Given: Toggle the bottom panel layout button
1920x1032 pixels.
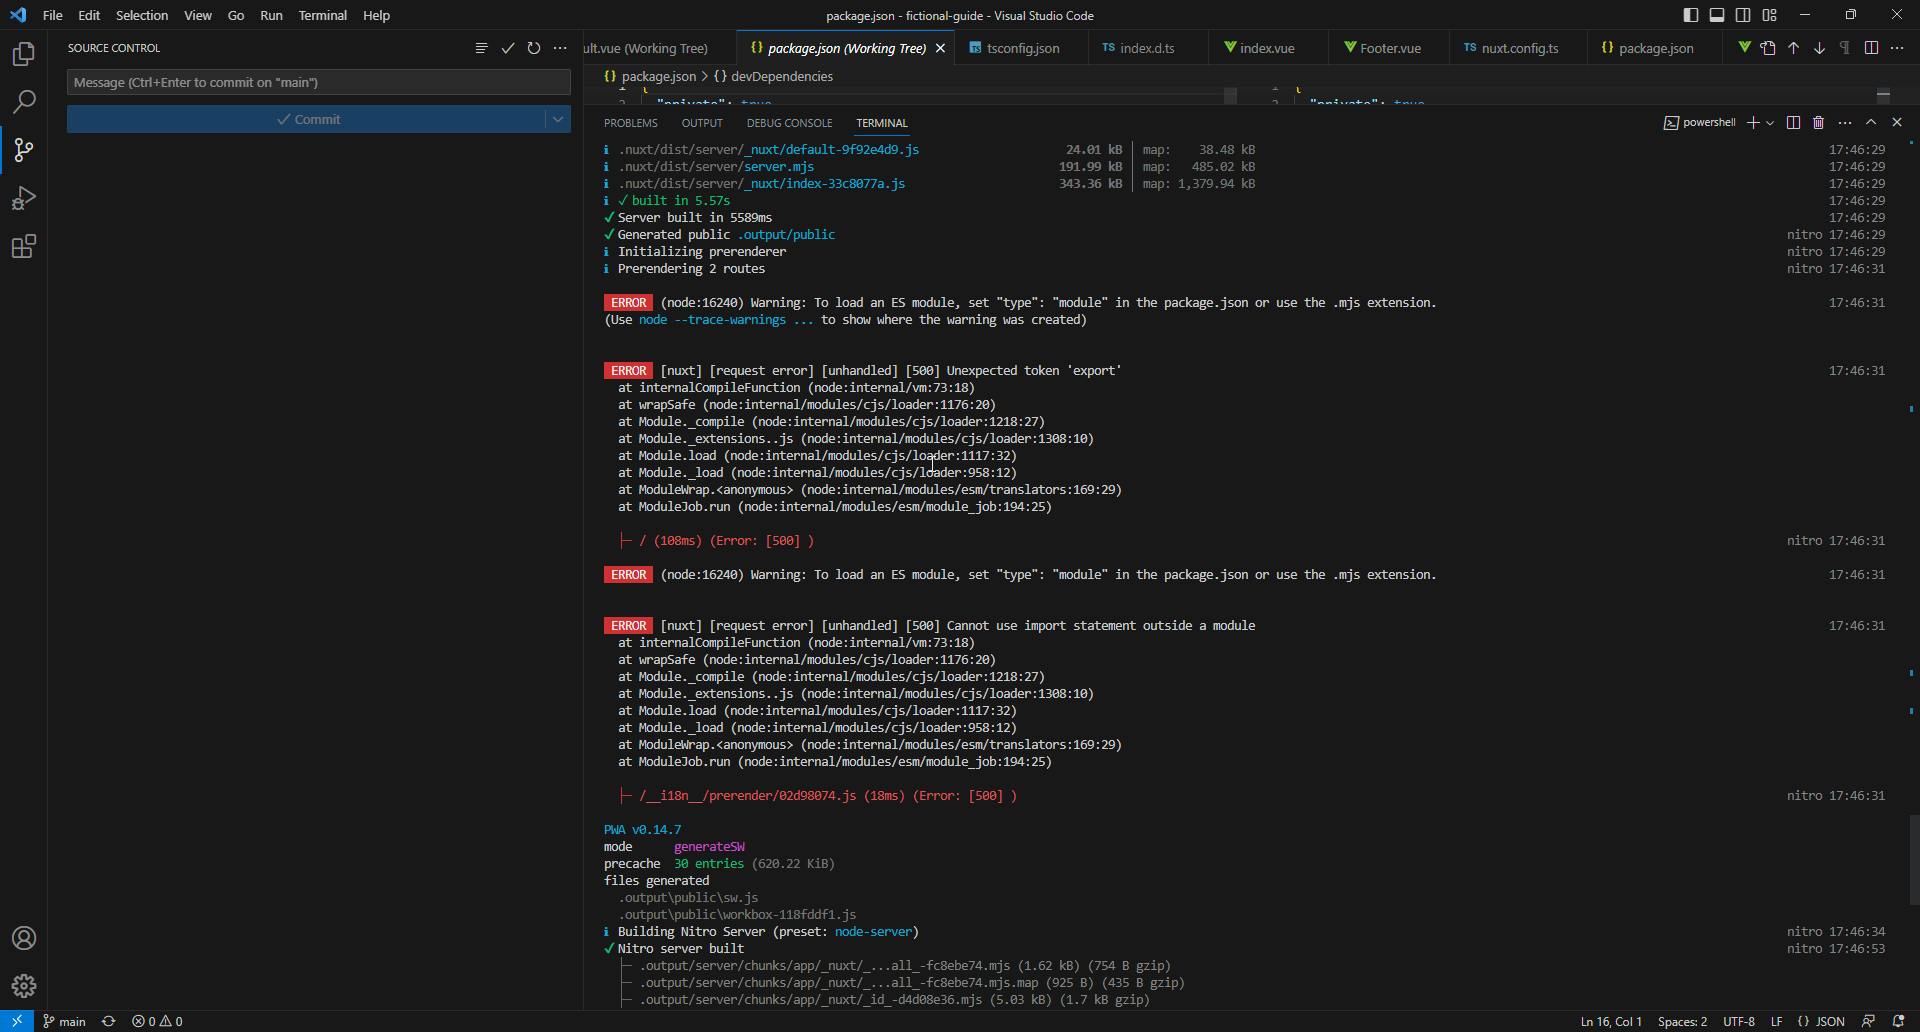Looking at the screenshot, I should coord(1717,15).
